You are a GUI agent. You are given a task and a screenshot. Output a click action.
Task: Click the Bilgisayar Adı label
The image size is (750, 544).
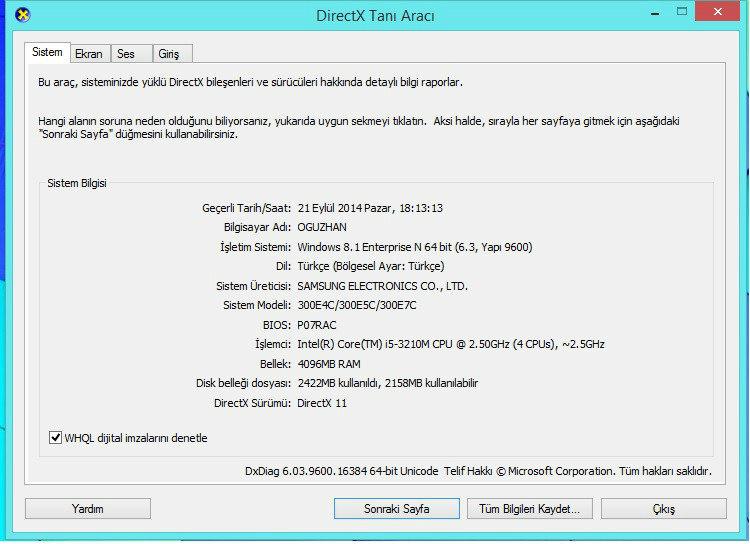pos(257,227)
